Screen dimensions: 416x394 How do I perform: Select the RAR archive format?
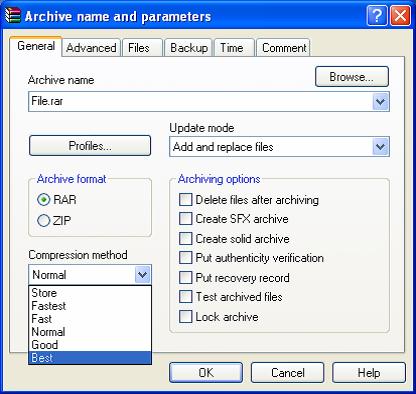pyautogui.click(x=57, y=200)
